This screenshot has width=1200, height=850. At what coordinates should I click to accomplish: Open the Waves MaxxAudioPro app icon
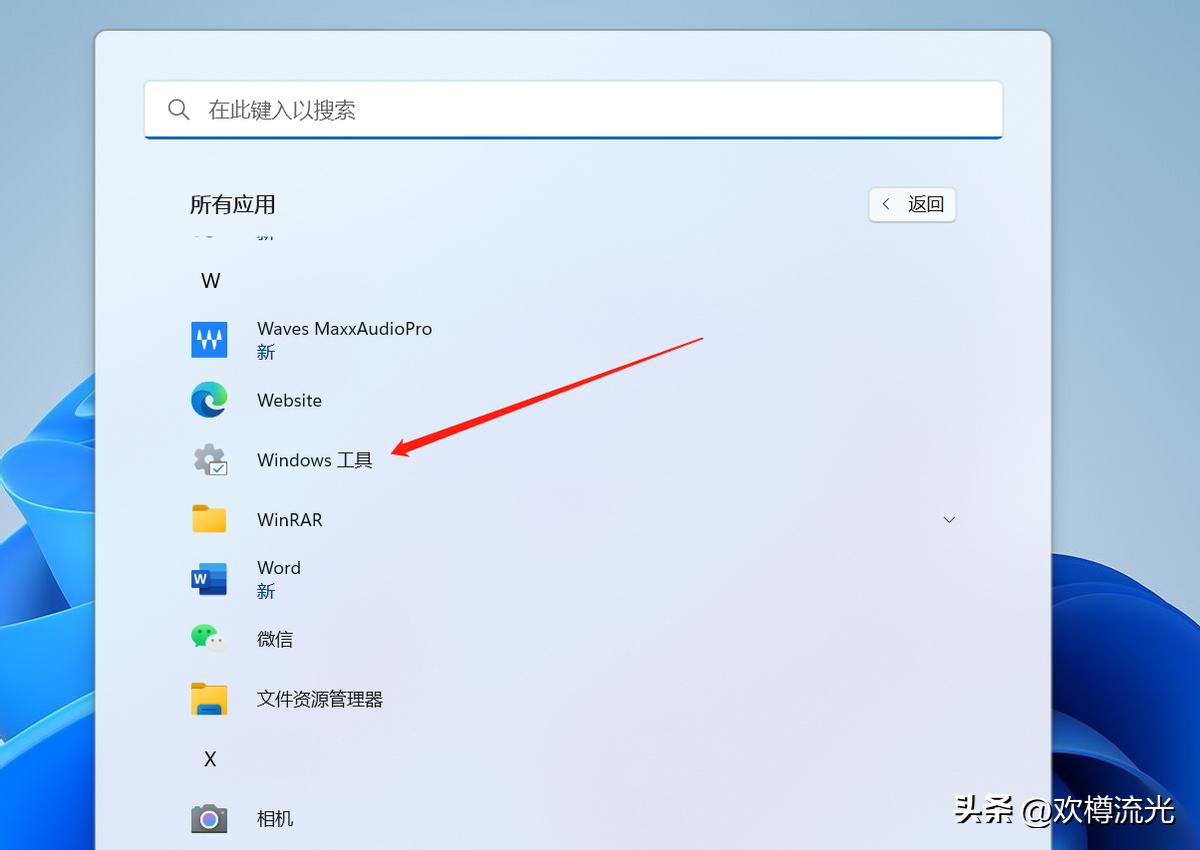tap(208, 339)
